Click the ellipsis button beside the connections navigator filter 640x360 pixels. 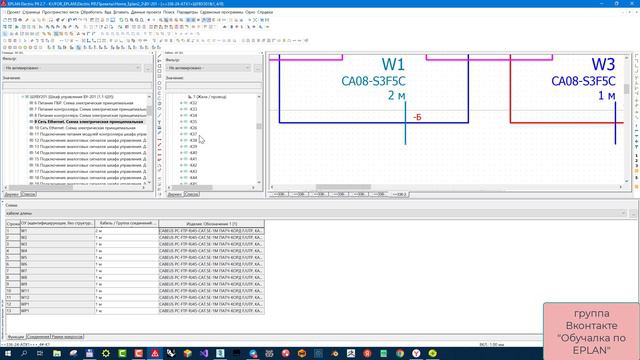click(x=257, y=68)
